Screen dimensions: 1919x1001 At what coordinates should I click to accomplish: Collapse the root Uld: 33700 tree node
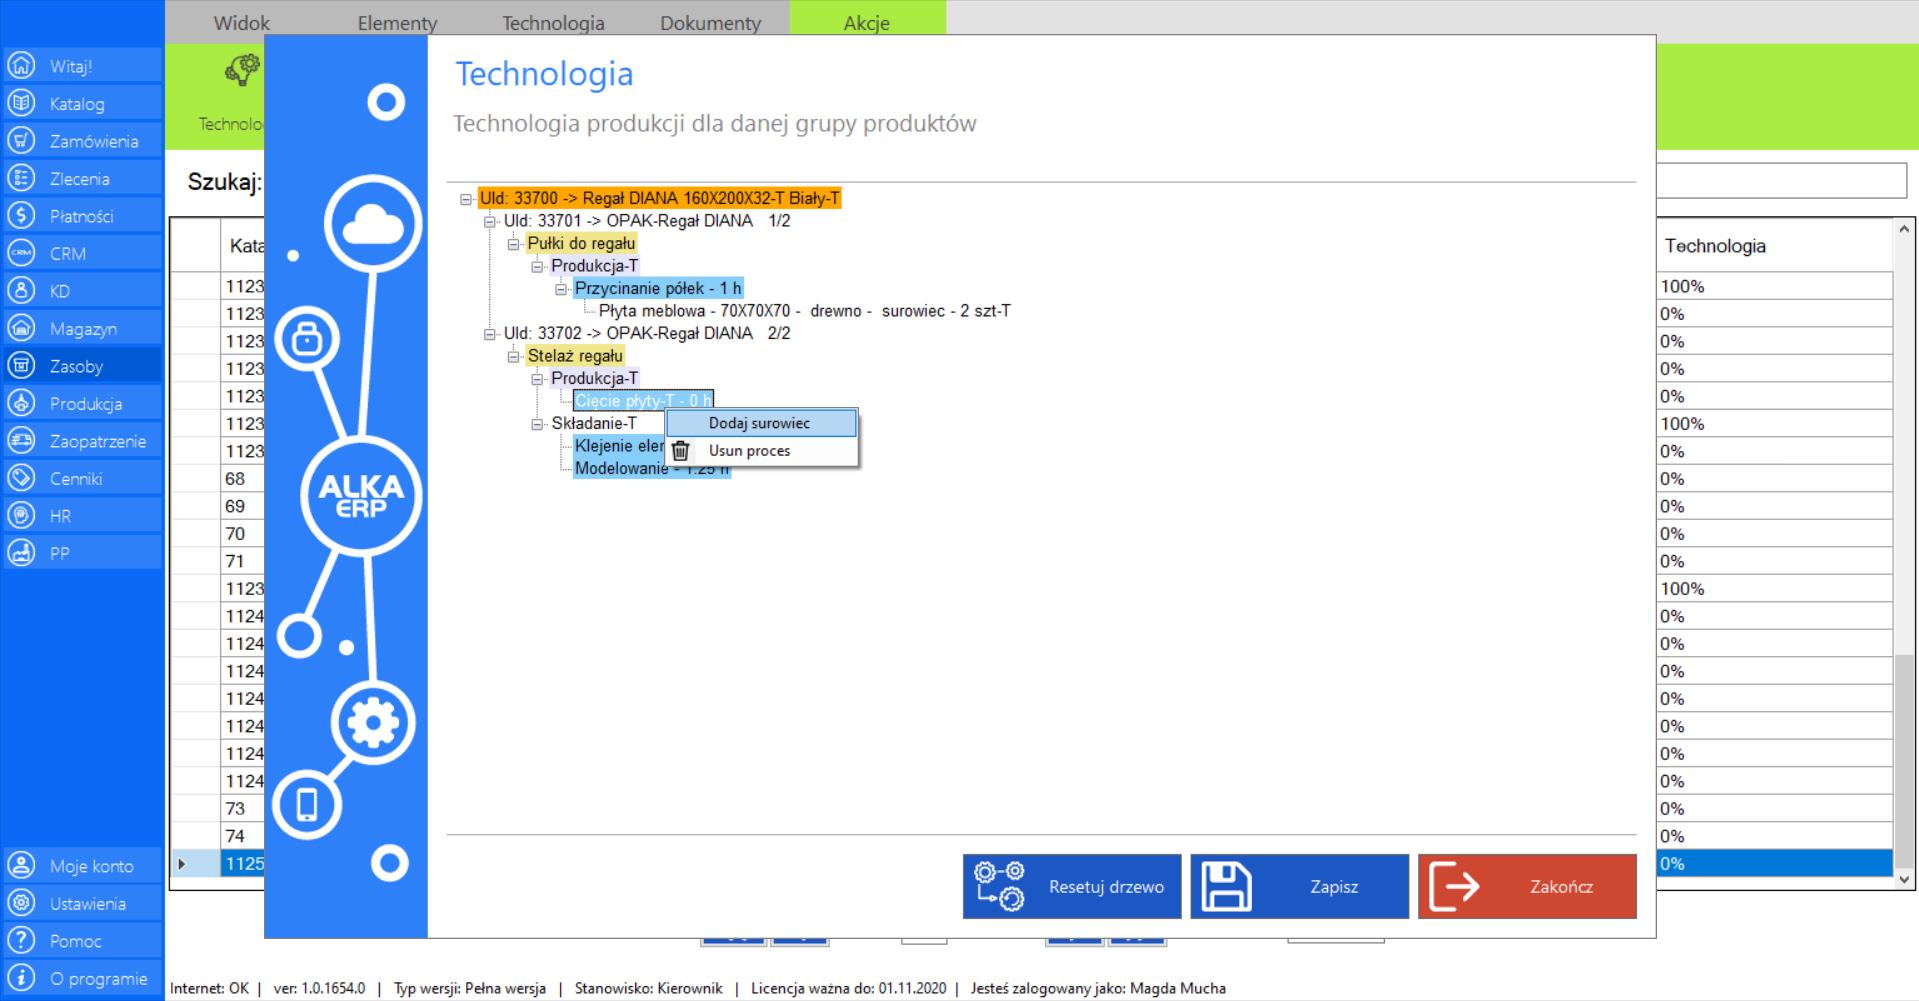pyautogui.click(x=466, y=199)
